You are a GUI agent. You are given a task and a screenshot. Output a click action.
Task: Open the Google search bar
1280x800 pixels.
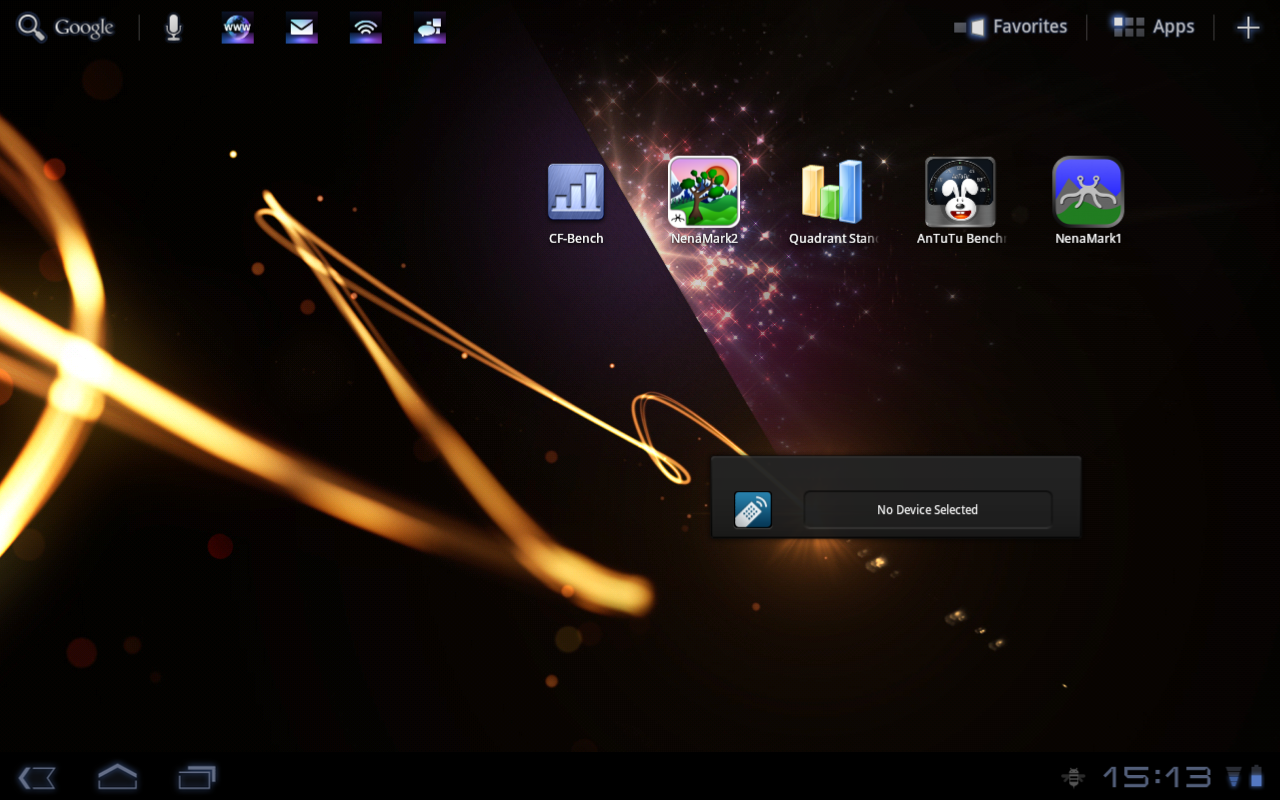click(65, 27)
